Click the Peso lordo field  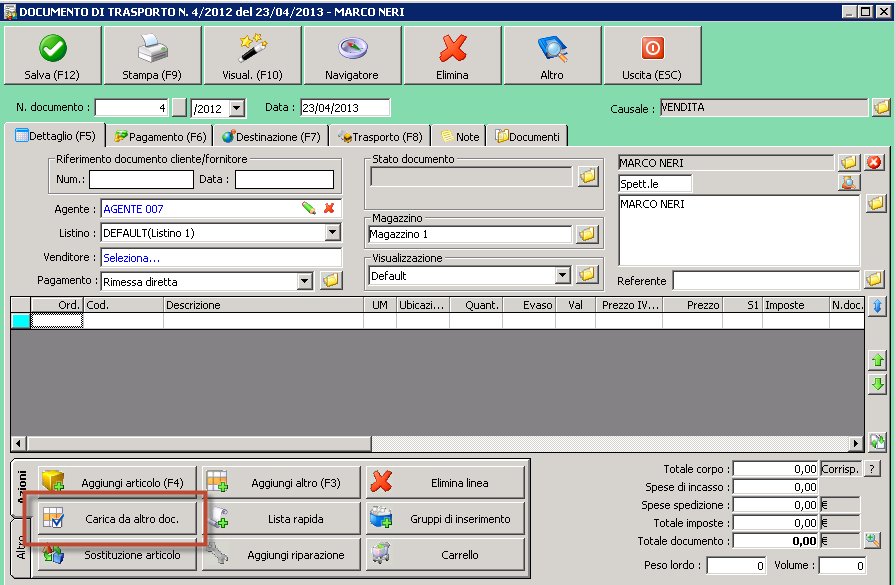(737, 565)
